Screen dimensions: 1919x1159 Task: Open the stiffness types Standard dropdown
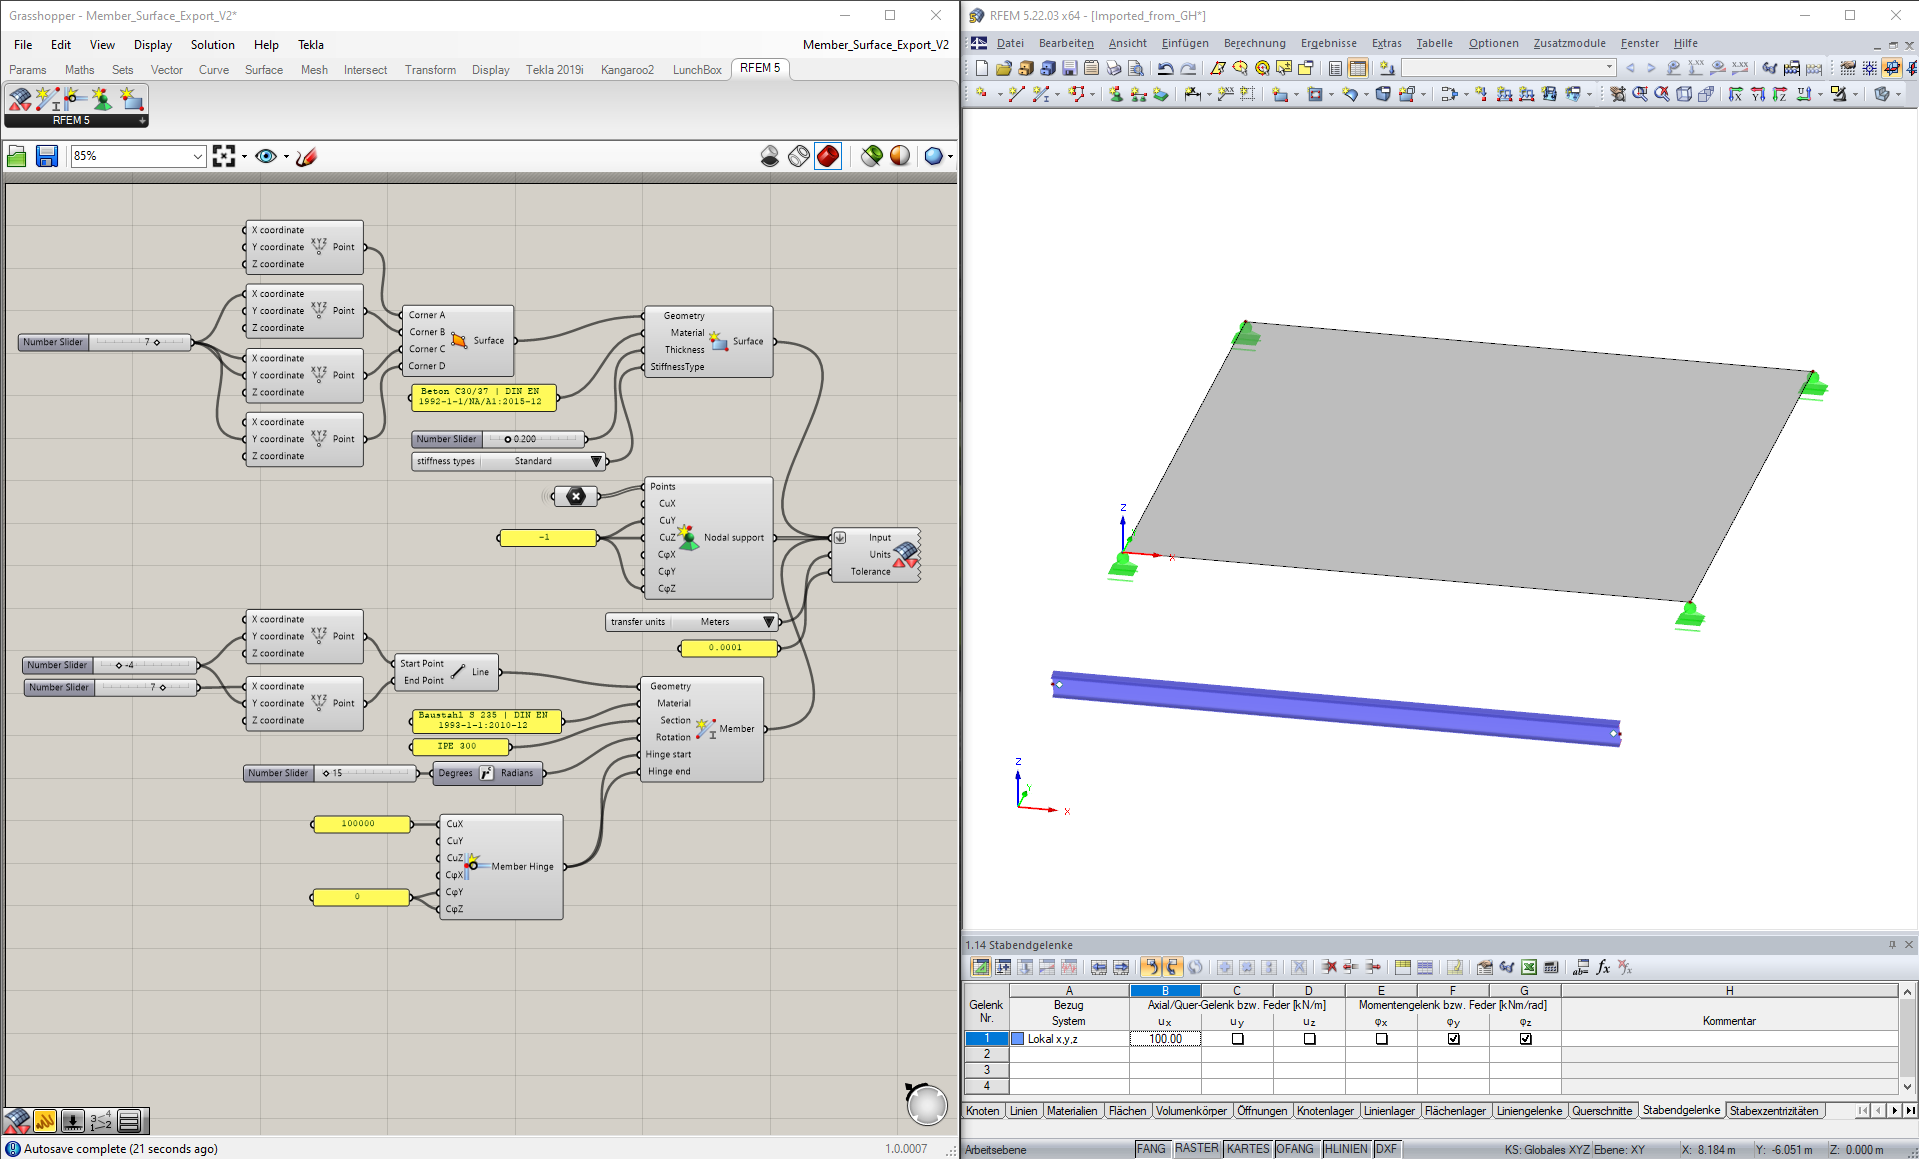pyautogui.click(x=596, y=461)
